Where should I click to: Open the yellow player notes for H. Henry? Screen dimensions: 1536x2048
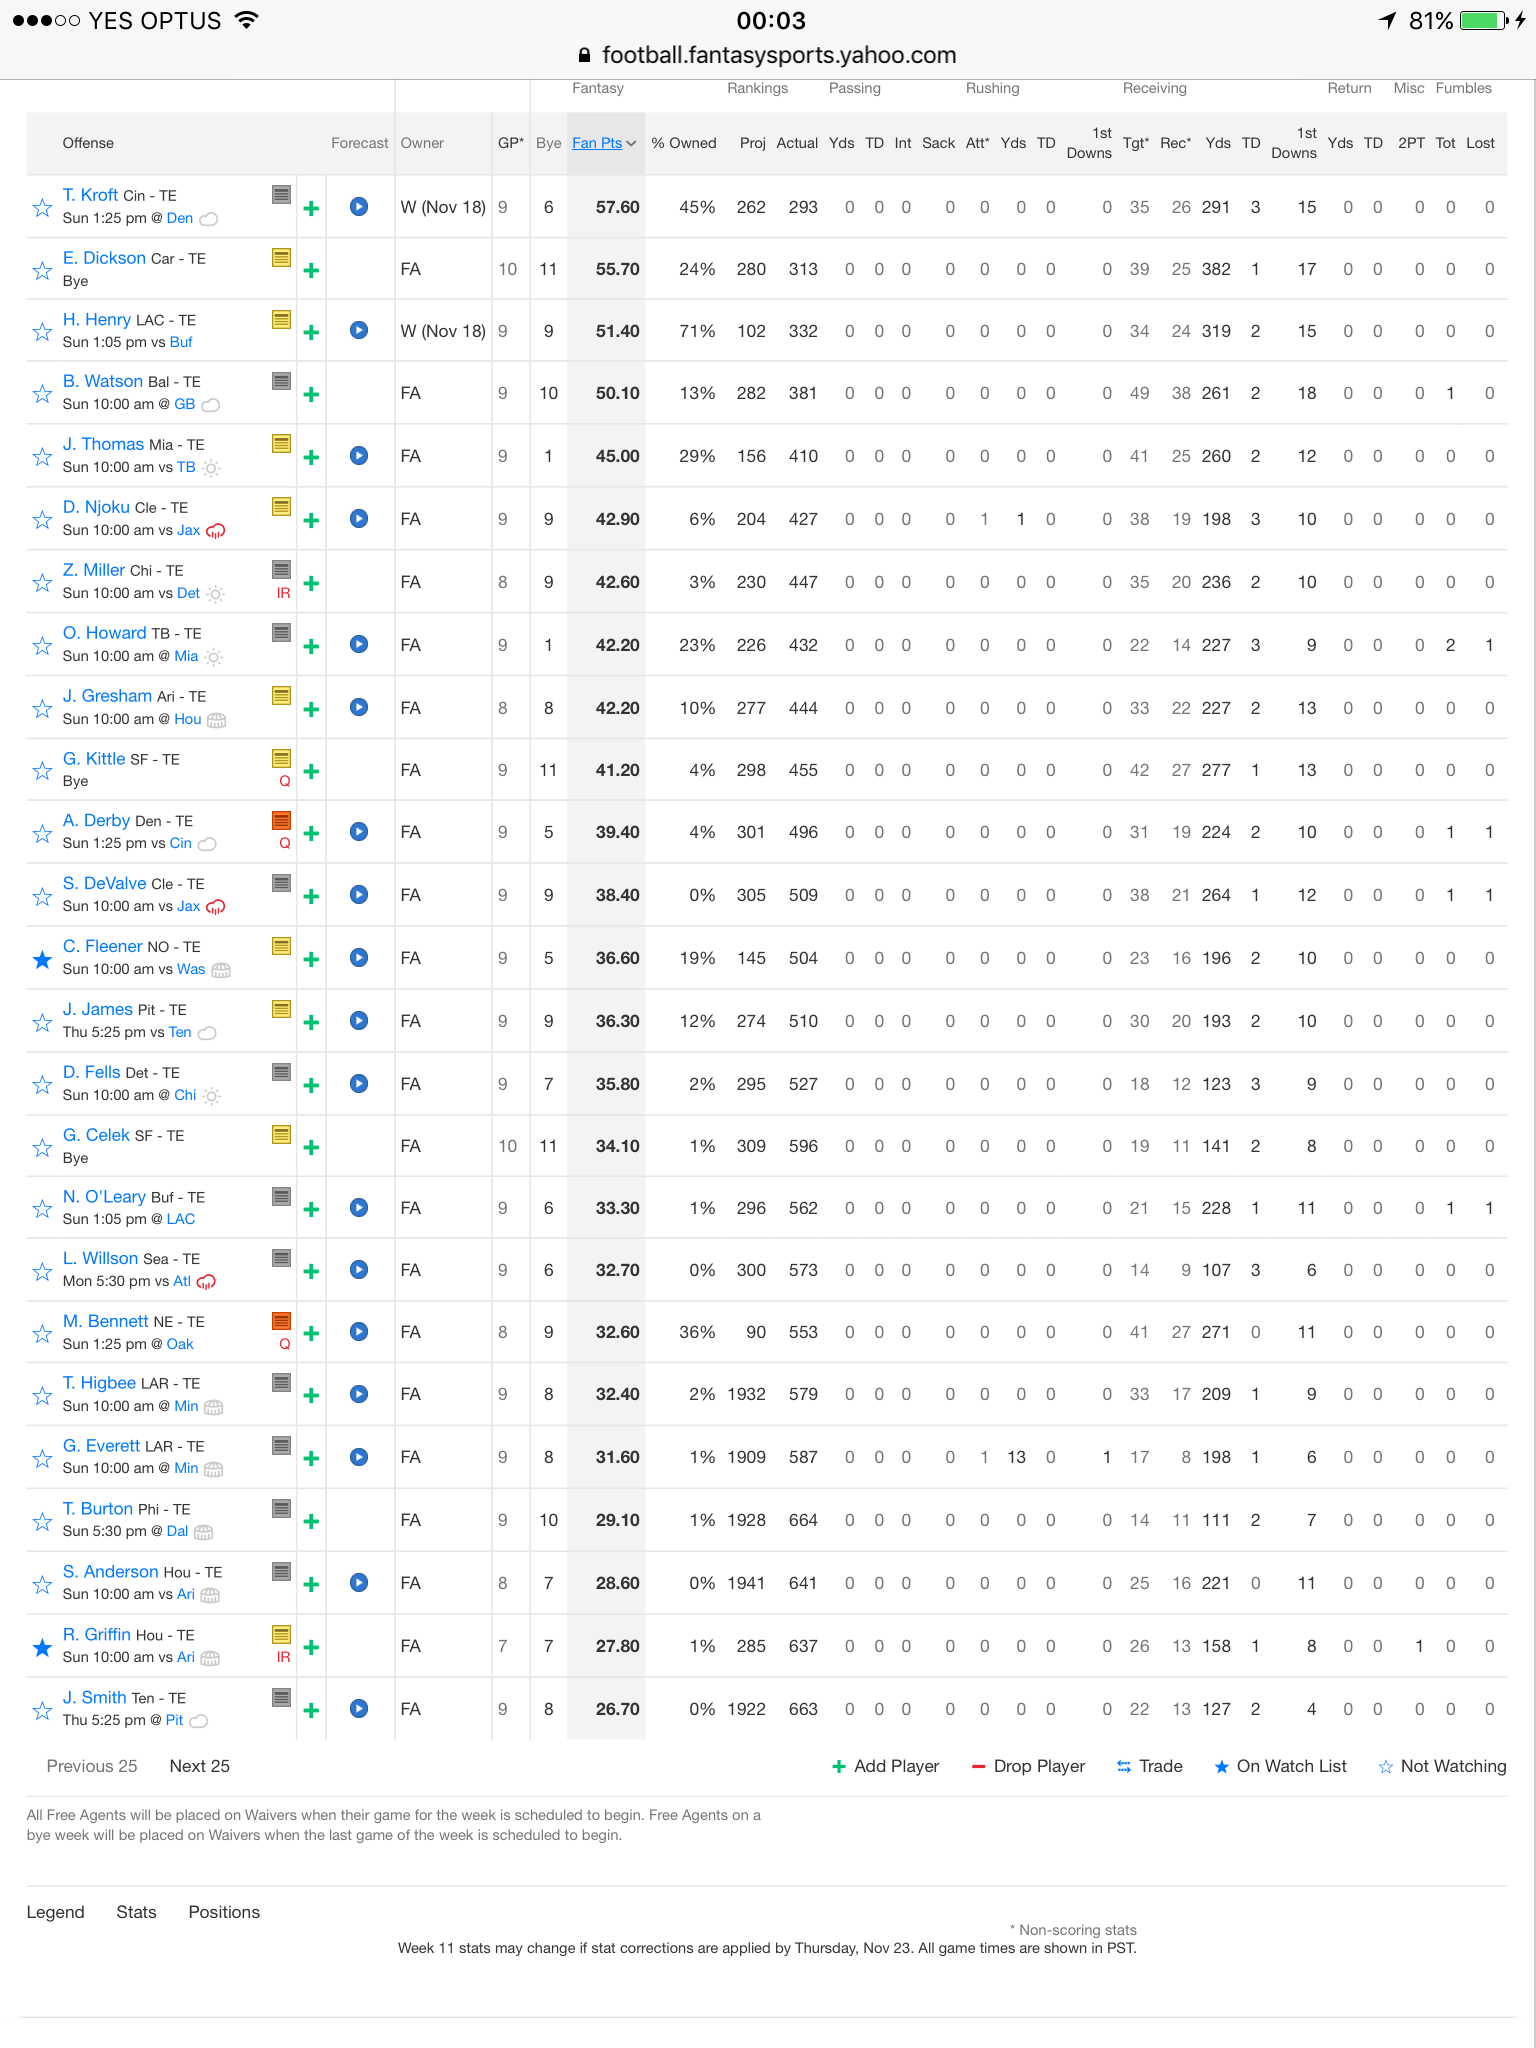pos(282,320)
